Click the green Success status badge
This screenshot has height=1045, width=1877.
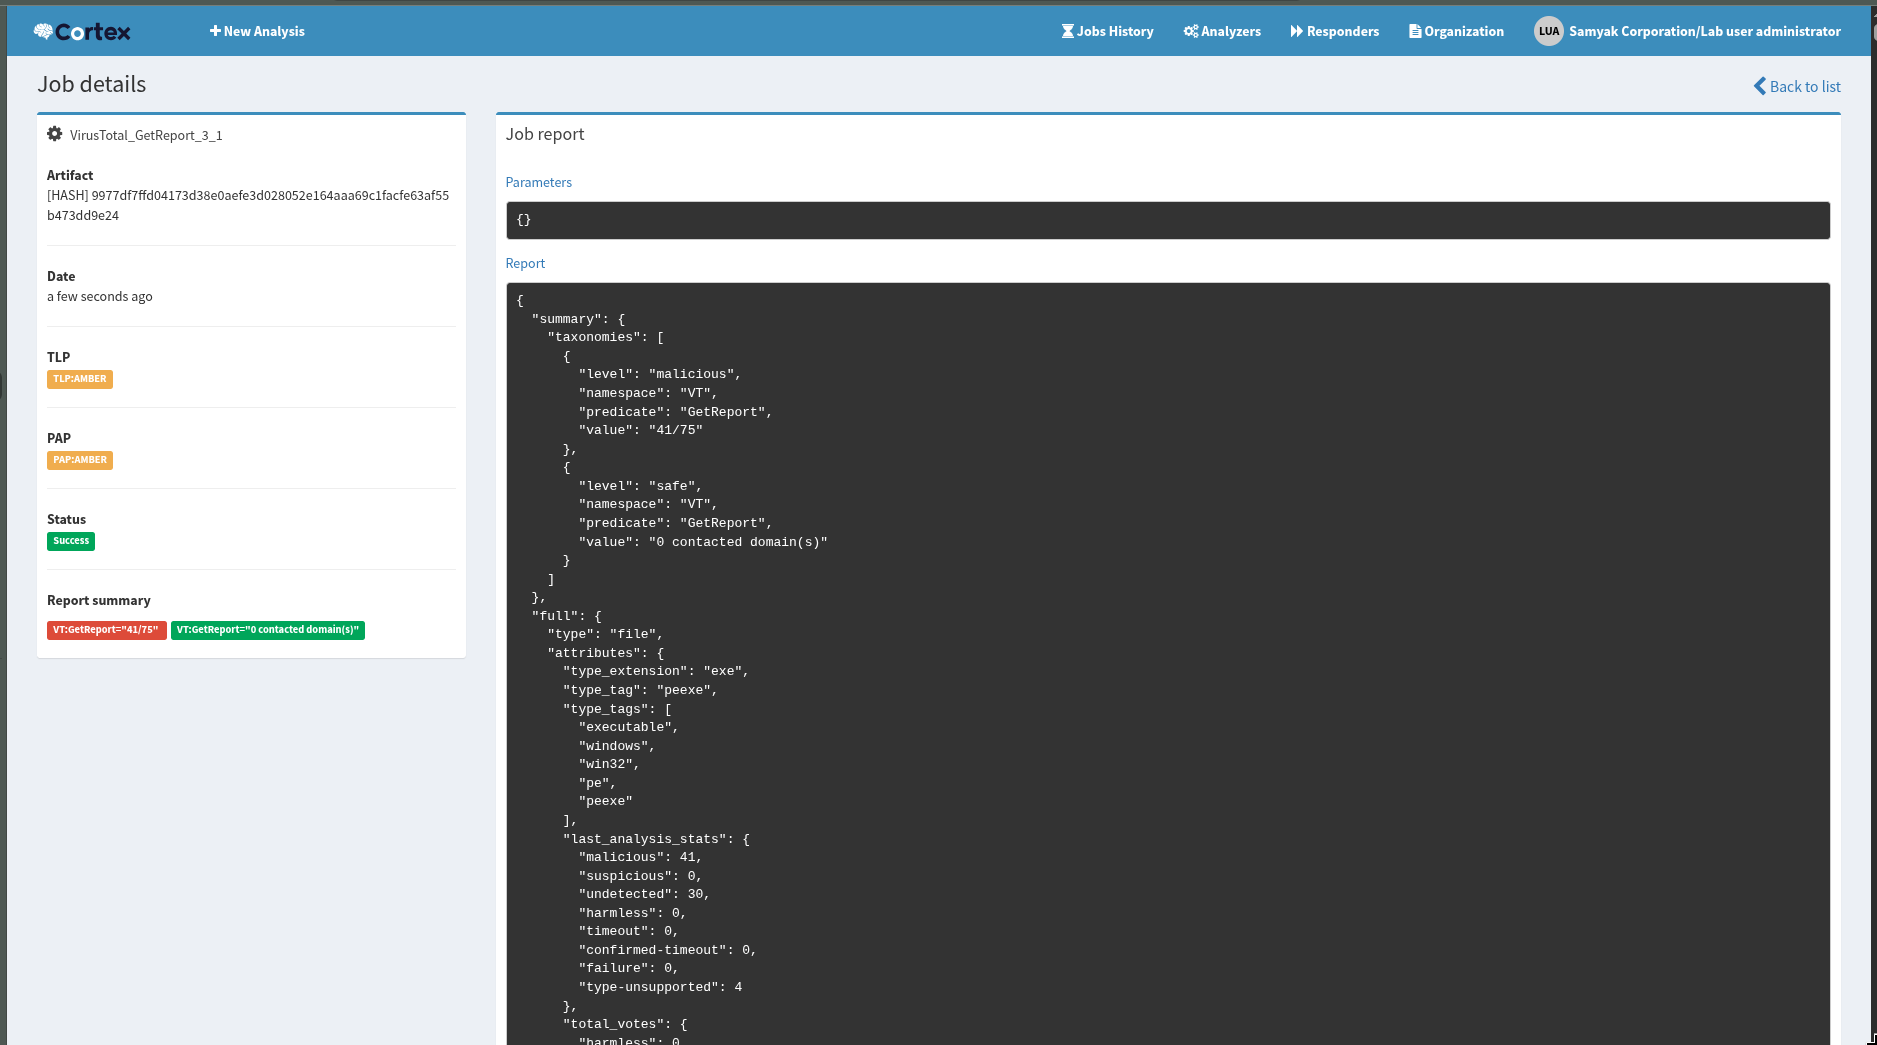(x=71, y=541)
